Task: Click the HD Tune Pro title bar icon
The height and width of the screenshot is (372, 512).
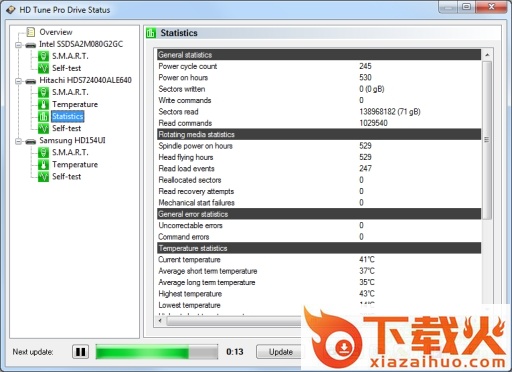Action: click(11, 10)
